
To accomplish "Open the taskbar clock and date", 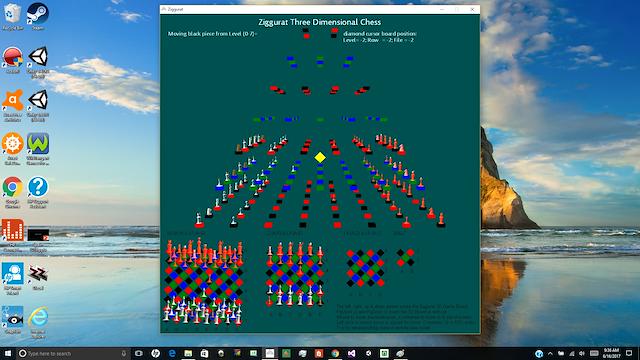I will 611,353.
